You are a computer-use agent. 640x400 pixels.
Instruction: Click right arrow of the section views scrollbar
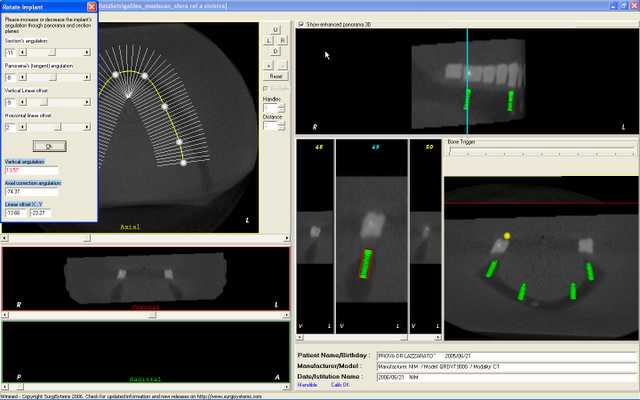[438, 338]
